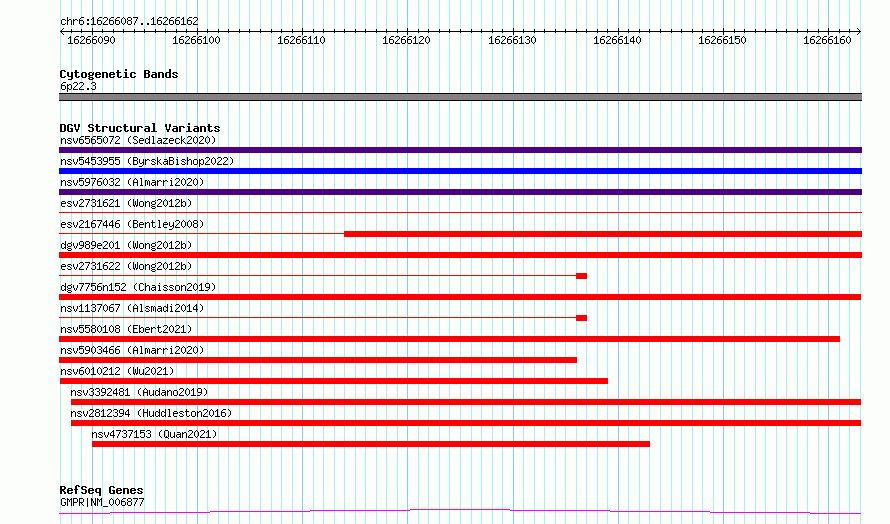Image resolution: width=890 pixels, height=524 pixels.
Task: Select the small red block of nsv1137067
Action: click(581, 318)
